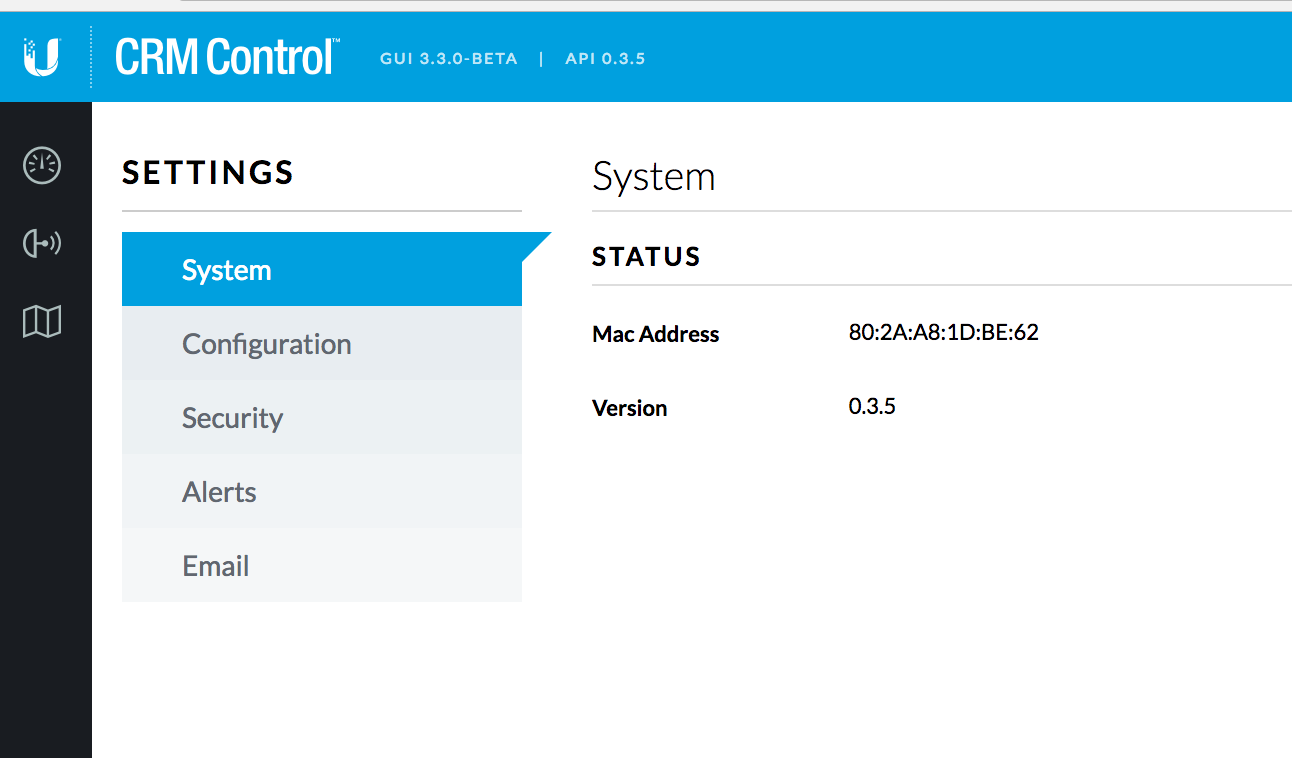Click the Ubiquiti logo icon
Image resolution: width=1292 pixels, height=758 pixels.
[x=42, y=57]
